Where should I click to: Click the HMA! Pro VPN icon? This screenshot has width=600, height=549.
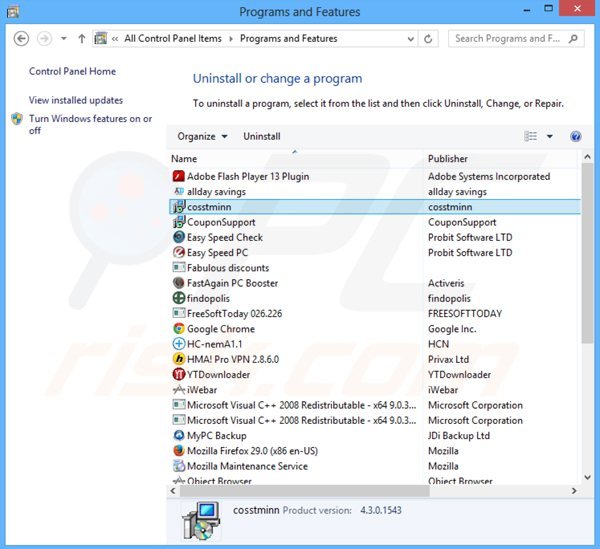click(178, 360)
